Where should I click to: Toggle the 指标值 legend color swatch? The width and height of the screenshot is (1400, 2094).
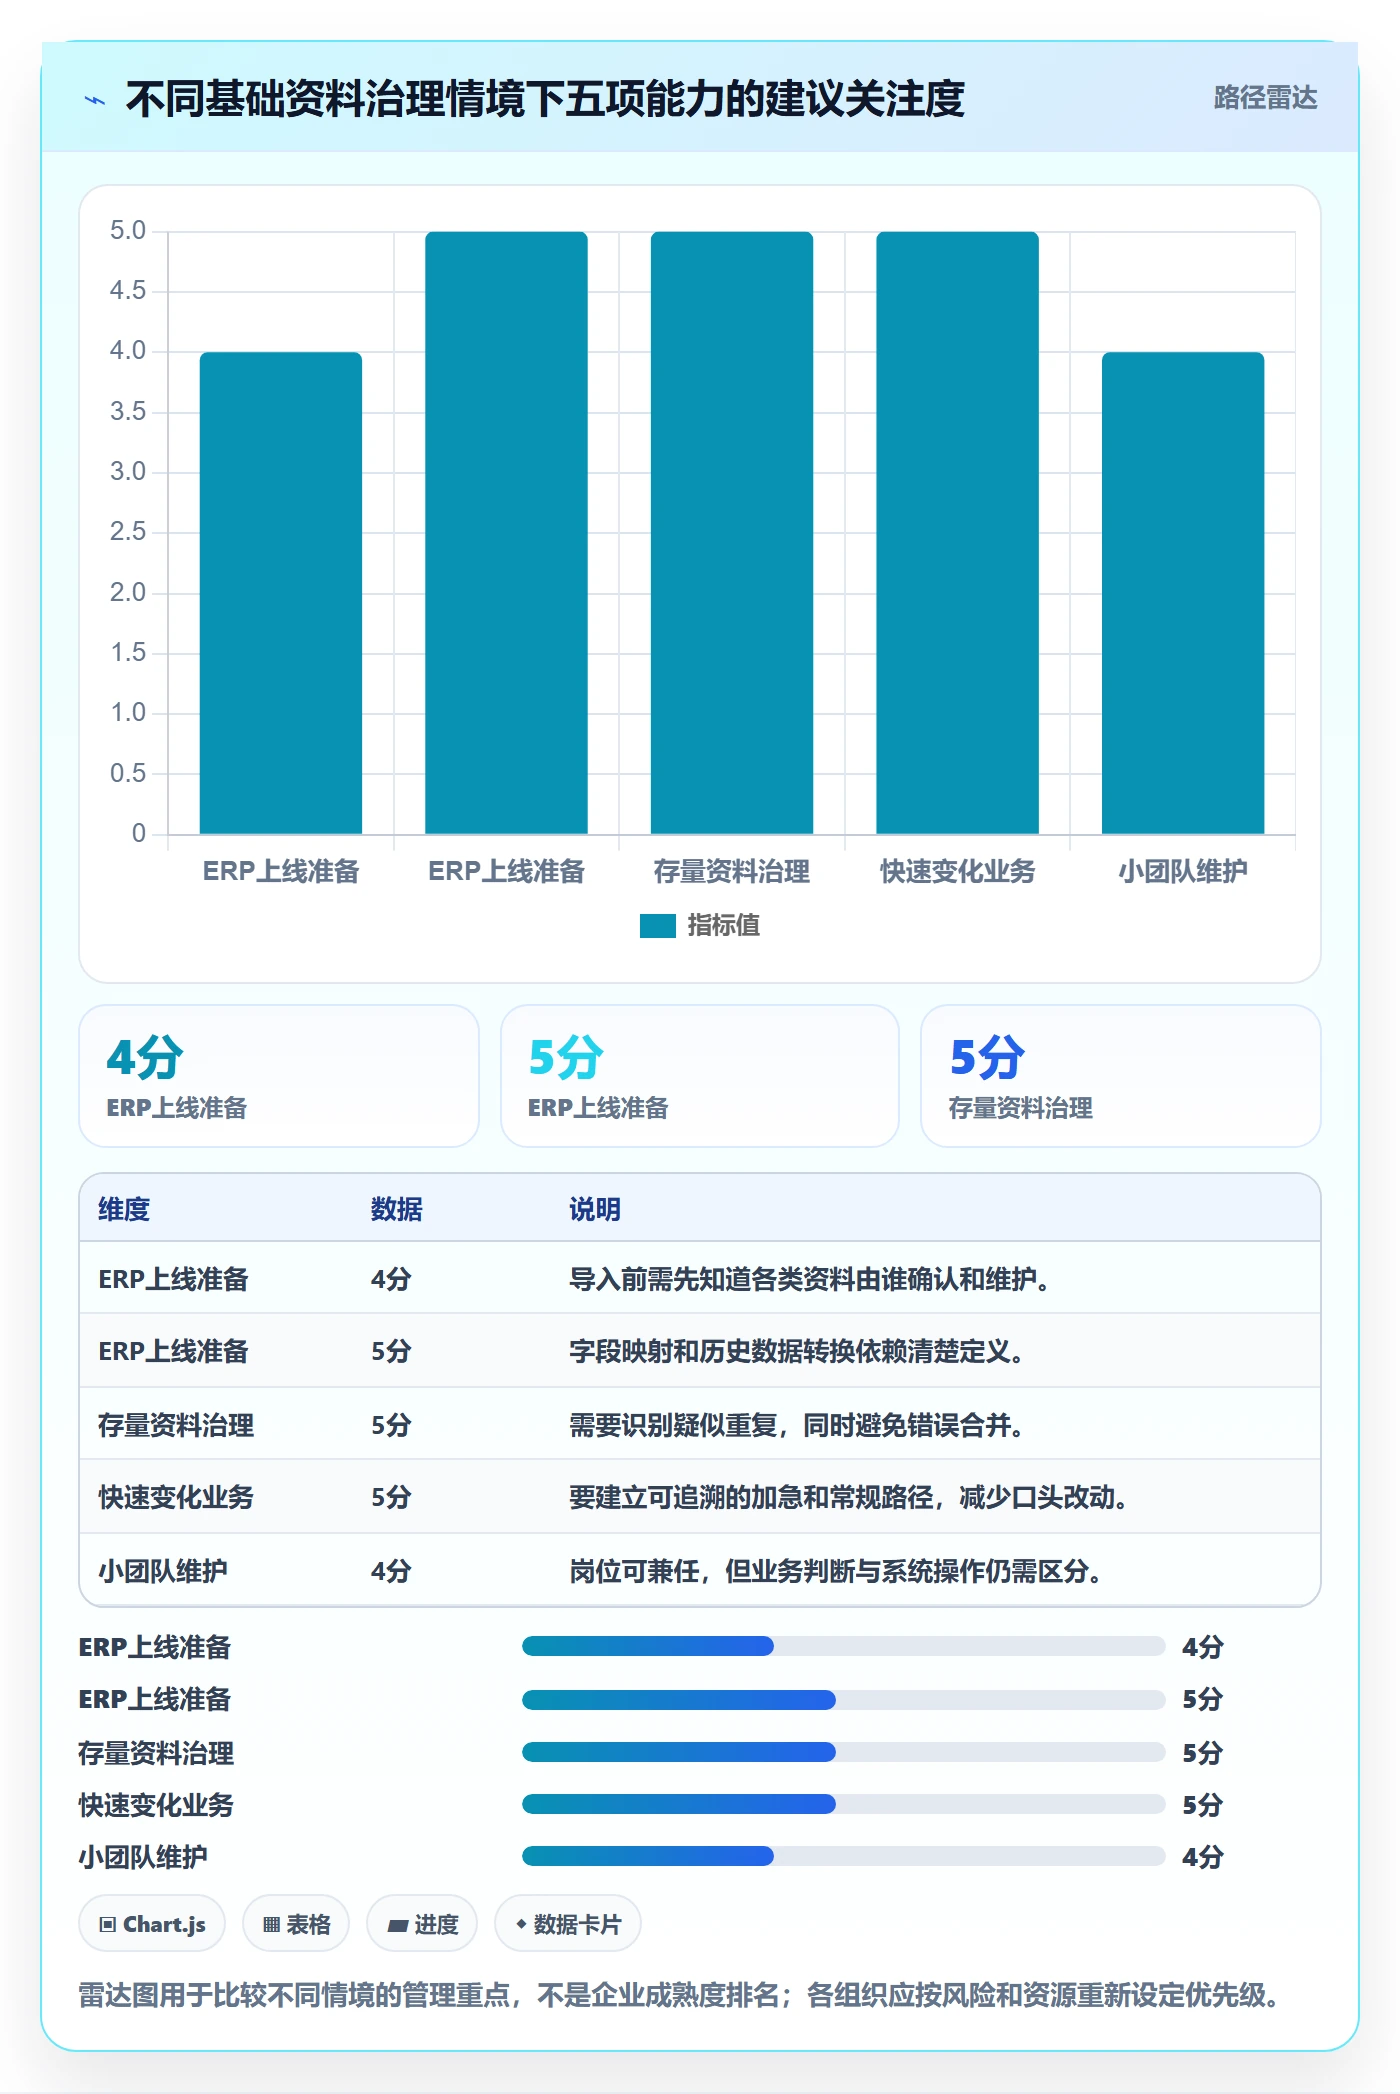[658, 926]
